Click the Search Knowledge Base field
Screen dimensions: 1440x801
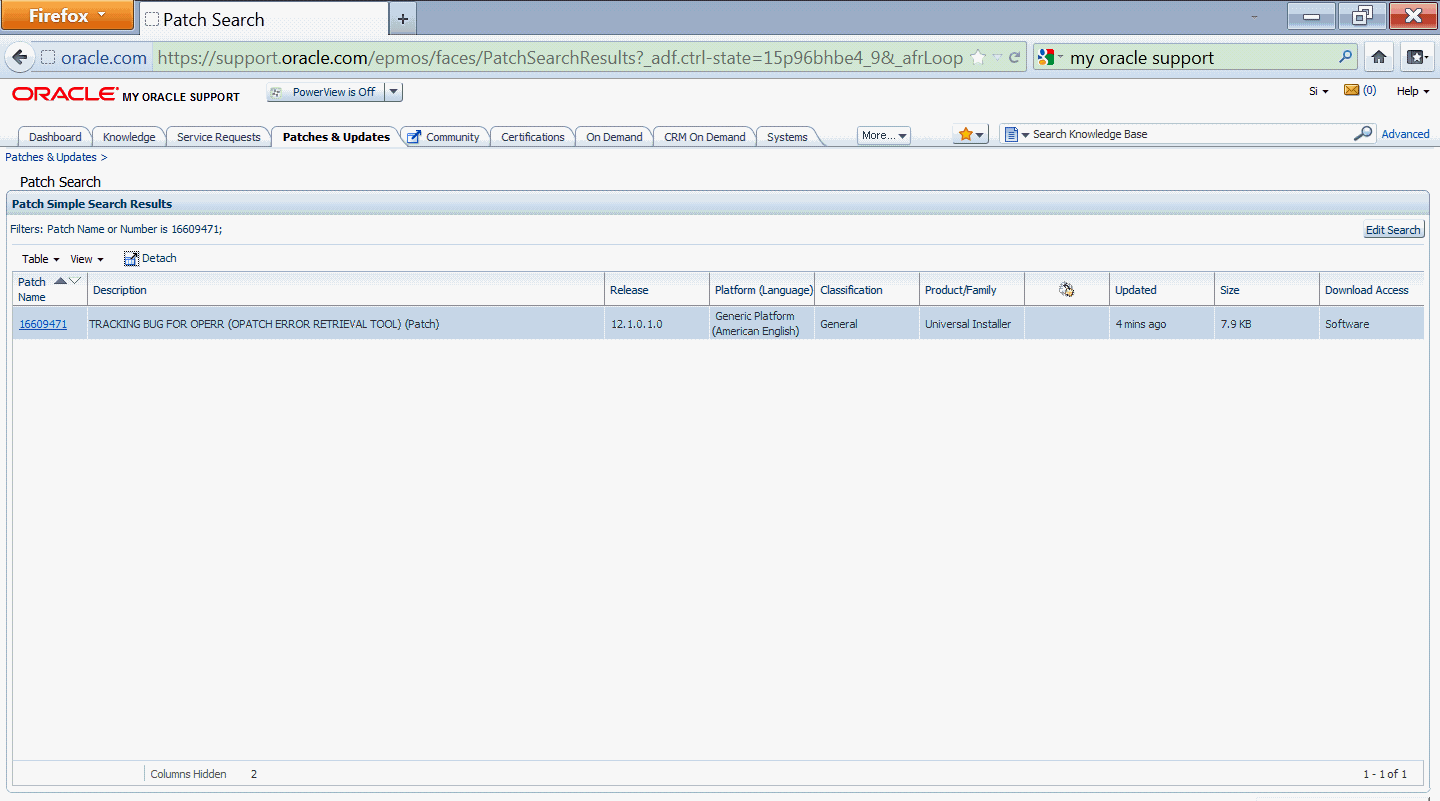(x=1190, y=134)
